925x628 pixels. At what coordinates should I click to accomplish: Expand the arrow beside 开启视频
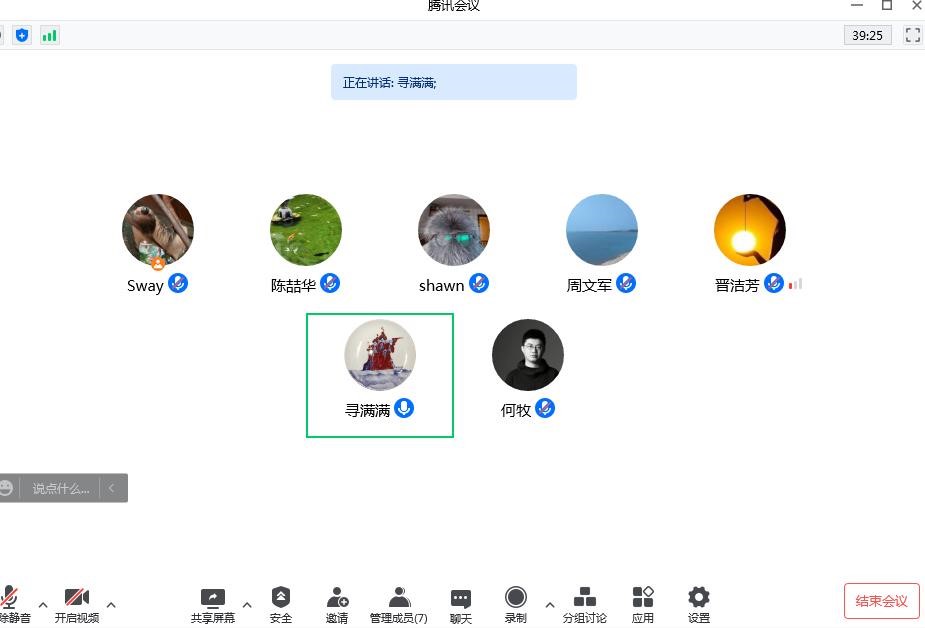[111, 604]
